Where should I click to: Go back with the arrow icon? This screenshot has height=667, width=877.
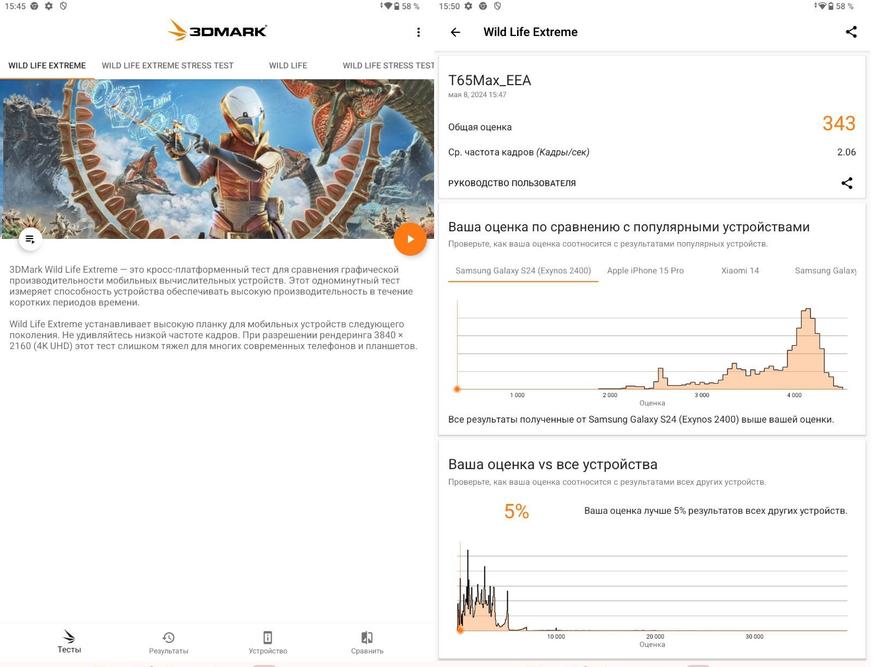click(x=455, y=32)
